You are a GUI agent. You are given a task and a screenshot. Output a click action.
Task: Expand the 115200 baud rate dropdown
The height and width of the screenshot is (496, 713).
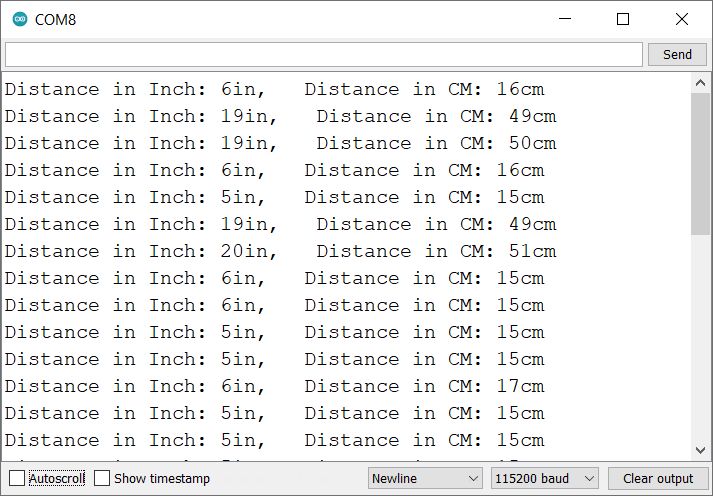544,478
